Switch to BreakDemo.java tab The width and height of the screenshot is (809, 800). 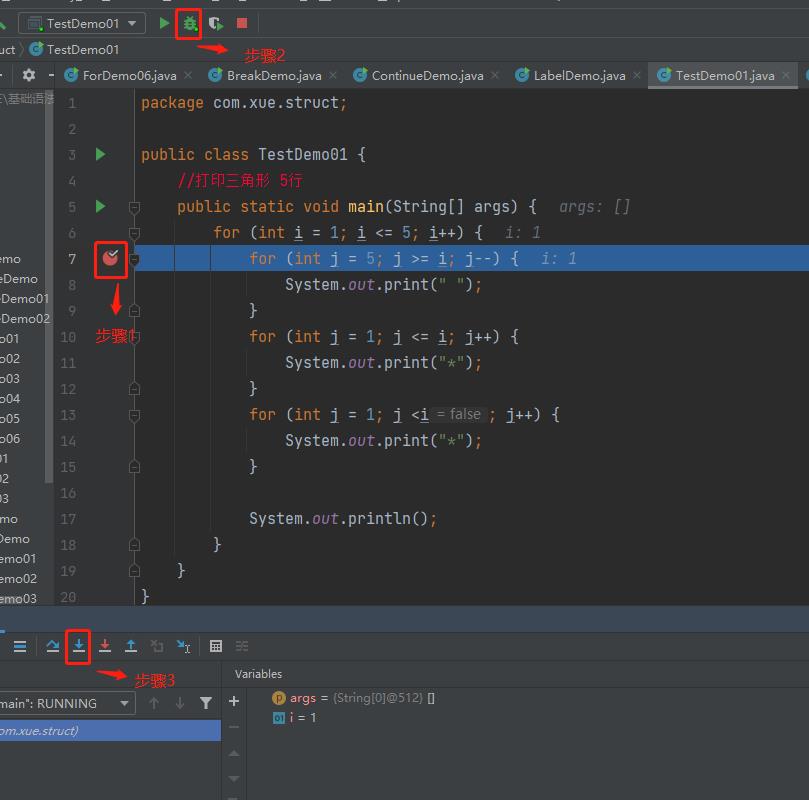coord(274,76)
